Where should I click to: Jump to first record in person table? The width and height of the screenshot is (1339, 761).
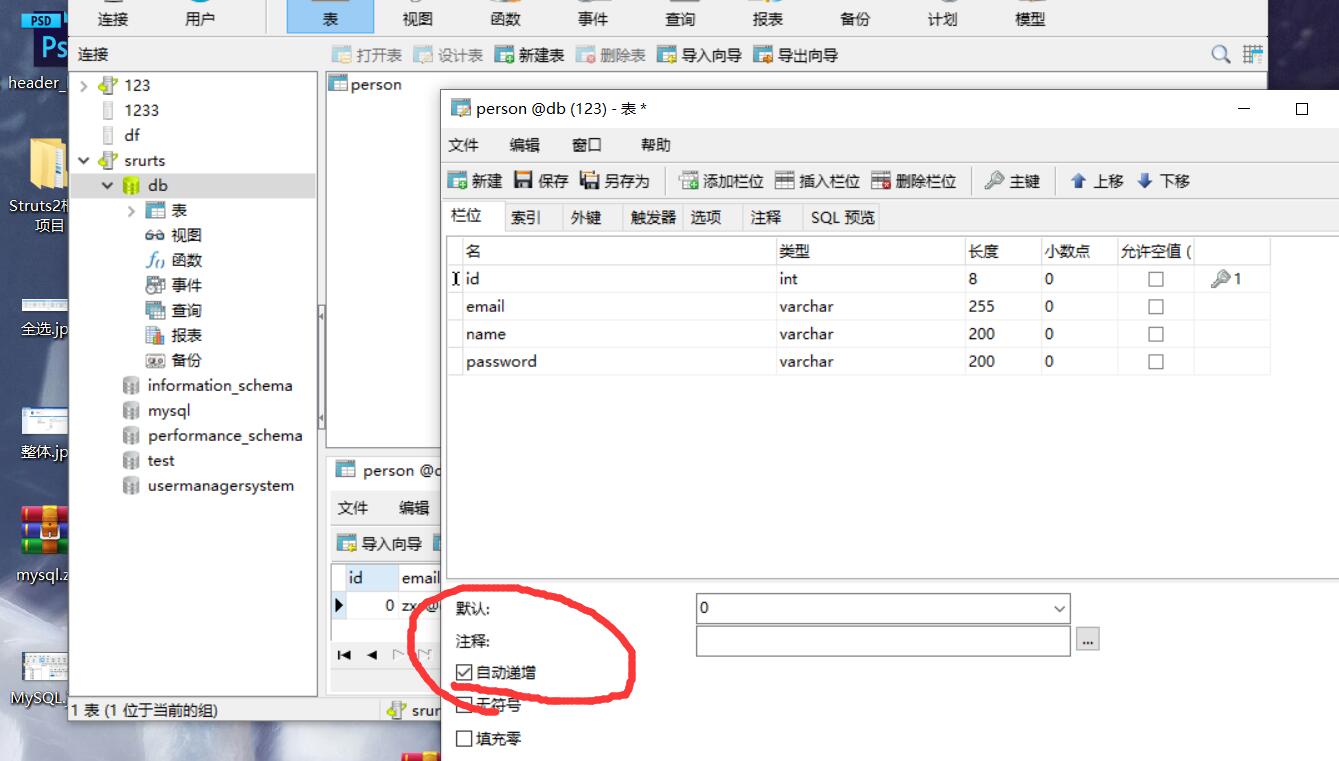pos(344,656)
